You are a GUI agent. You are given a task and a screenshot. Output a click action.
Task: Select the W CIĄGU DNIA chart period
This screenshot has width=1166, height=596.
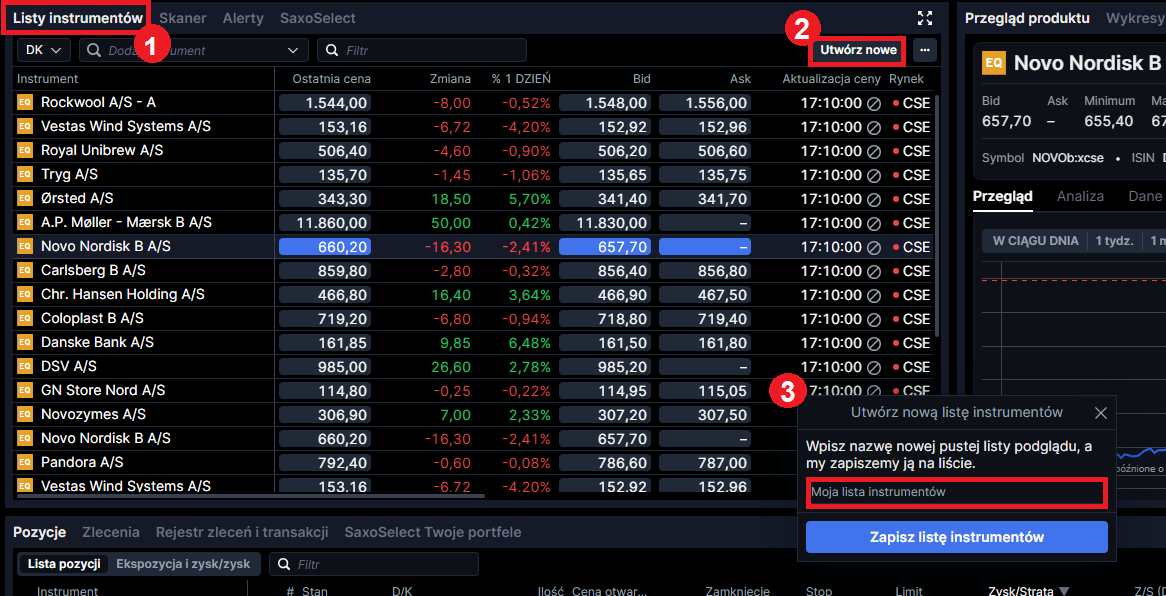(1035, 240)
